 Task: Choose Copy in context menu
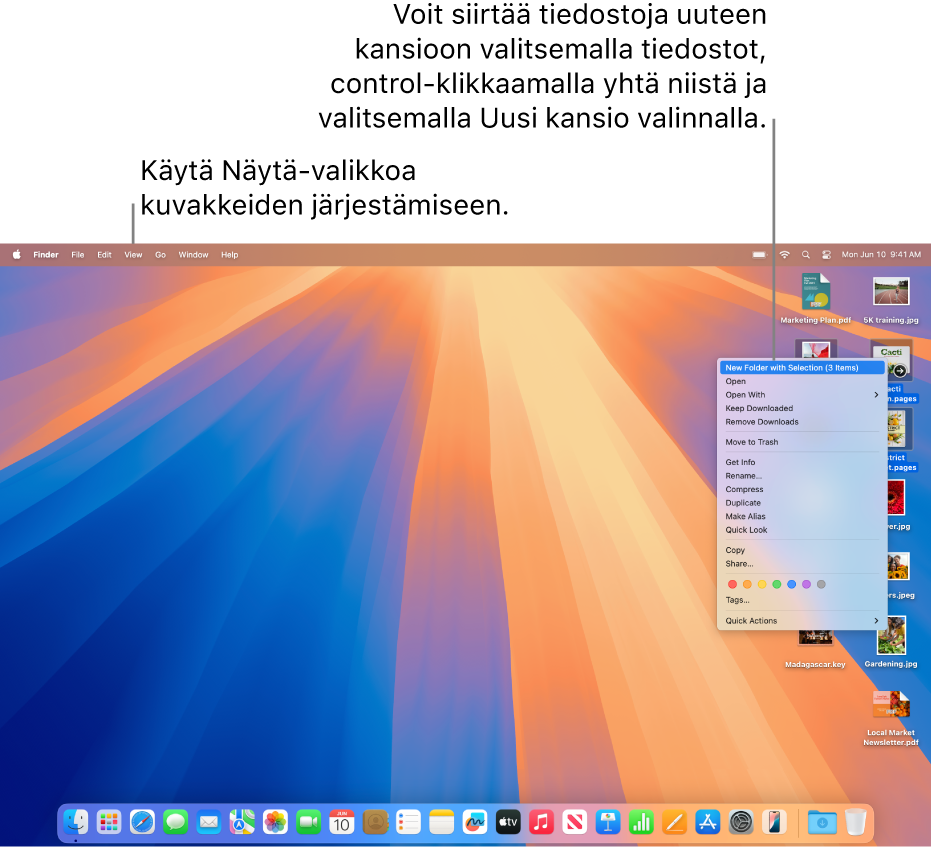tap(803, 550)
